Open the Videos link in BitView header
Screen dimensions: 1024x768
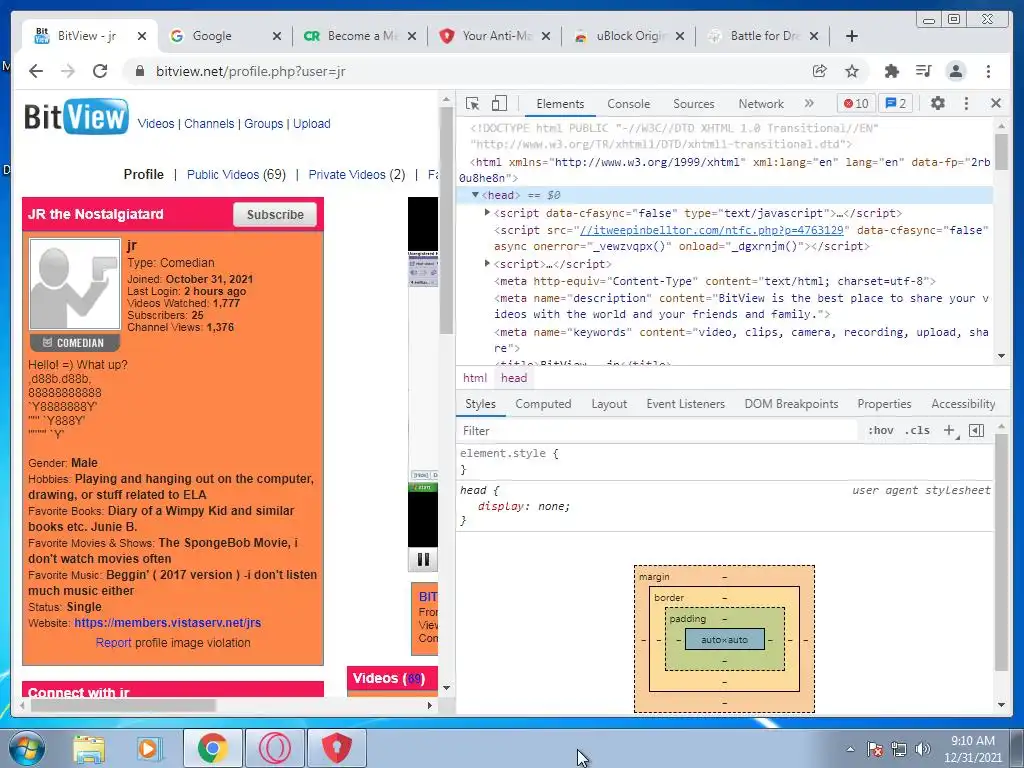[156, 123]
